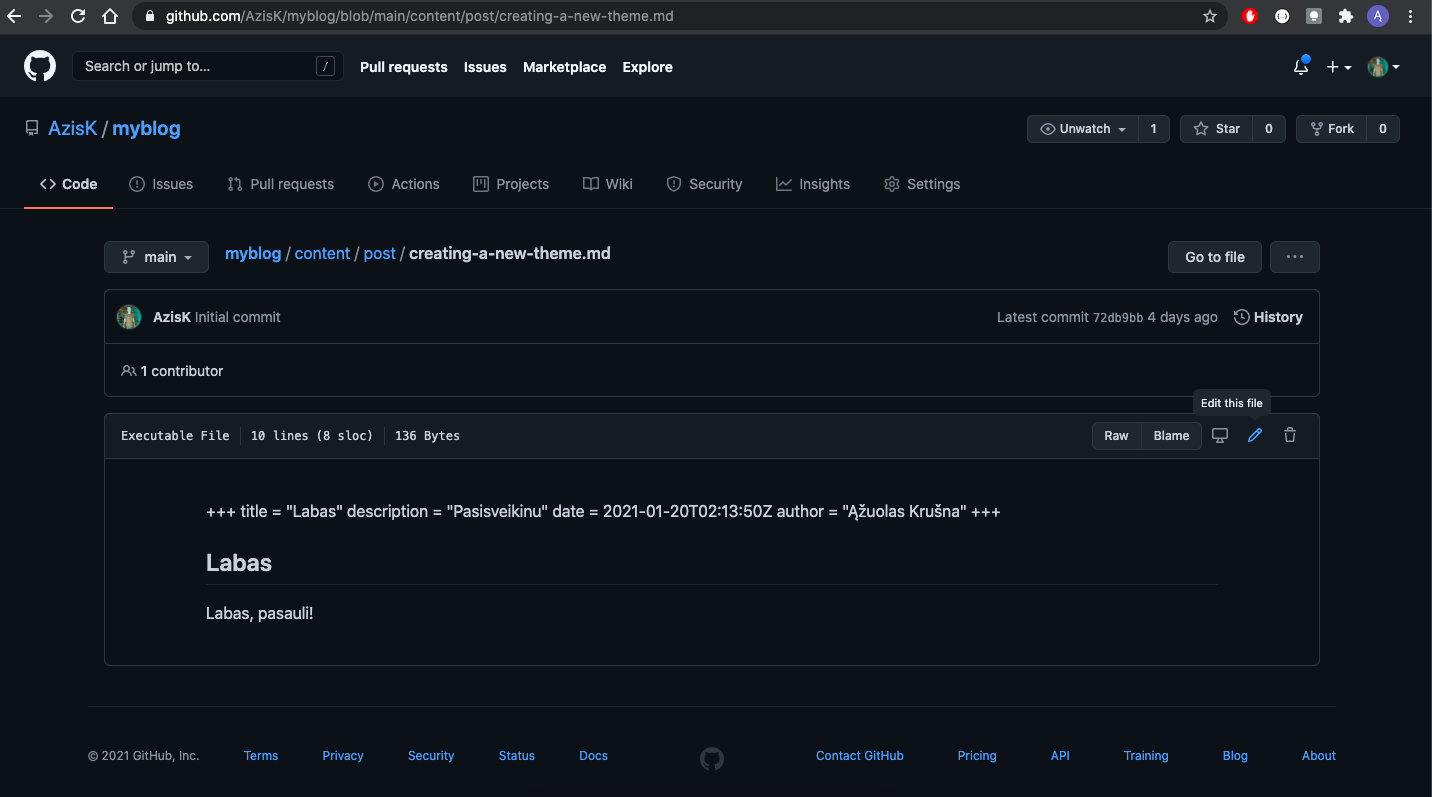Click the browser forward arrow

coord(46,16)
